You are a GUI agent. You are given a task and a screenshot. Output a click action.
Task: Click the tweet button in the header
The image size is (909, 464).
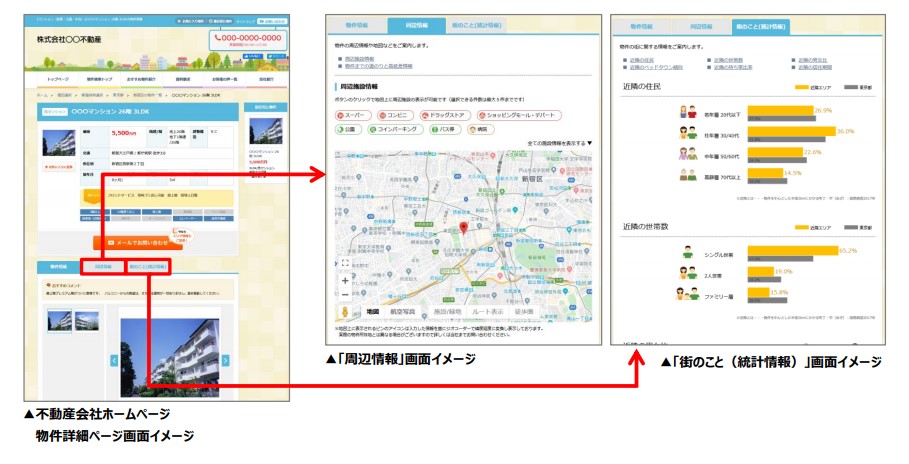[x=277, y=56]
